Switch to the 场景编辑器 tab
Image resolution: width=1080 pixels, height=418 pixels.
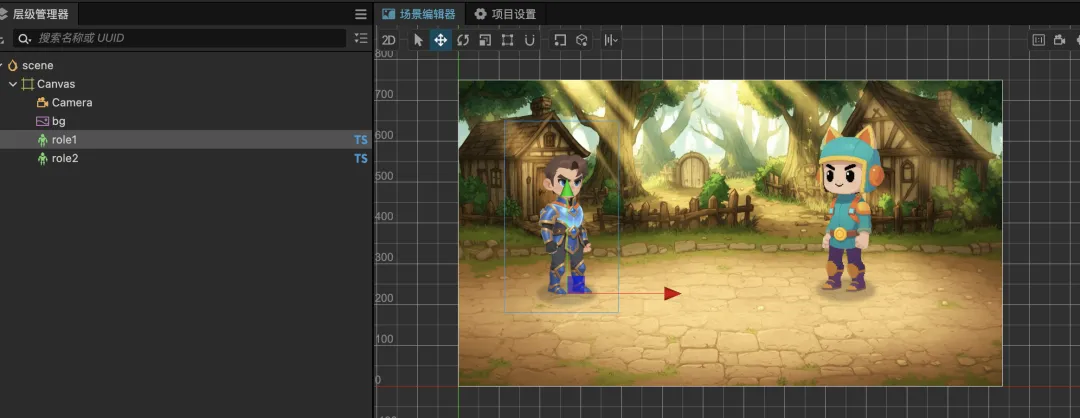(x=419, y=14)
